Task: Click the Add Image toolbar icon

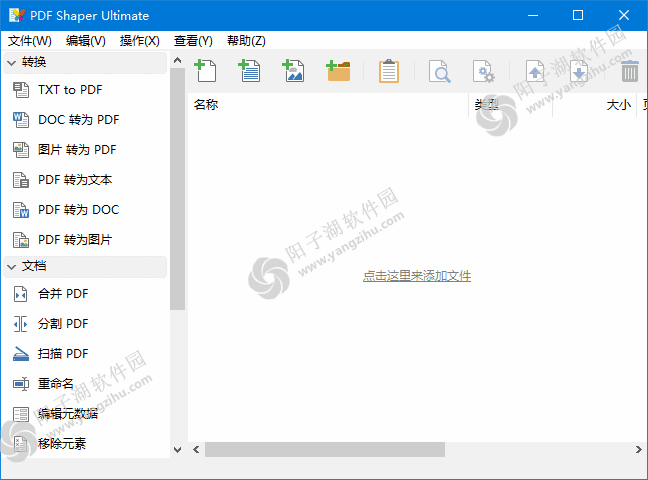Action: 293,71
